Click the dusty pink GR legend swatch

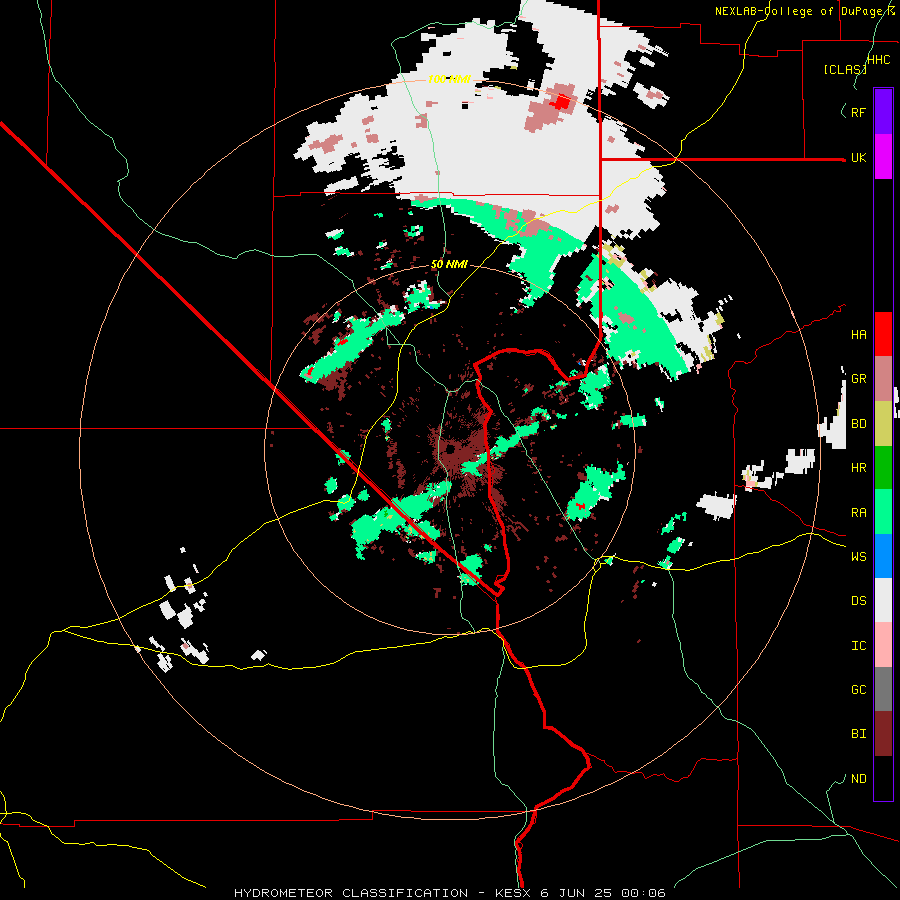click(x=883, y=379)
